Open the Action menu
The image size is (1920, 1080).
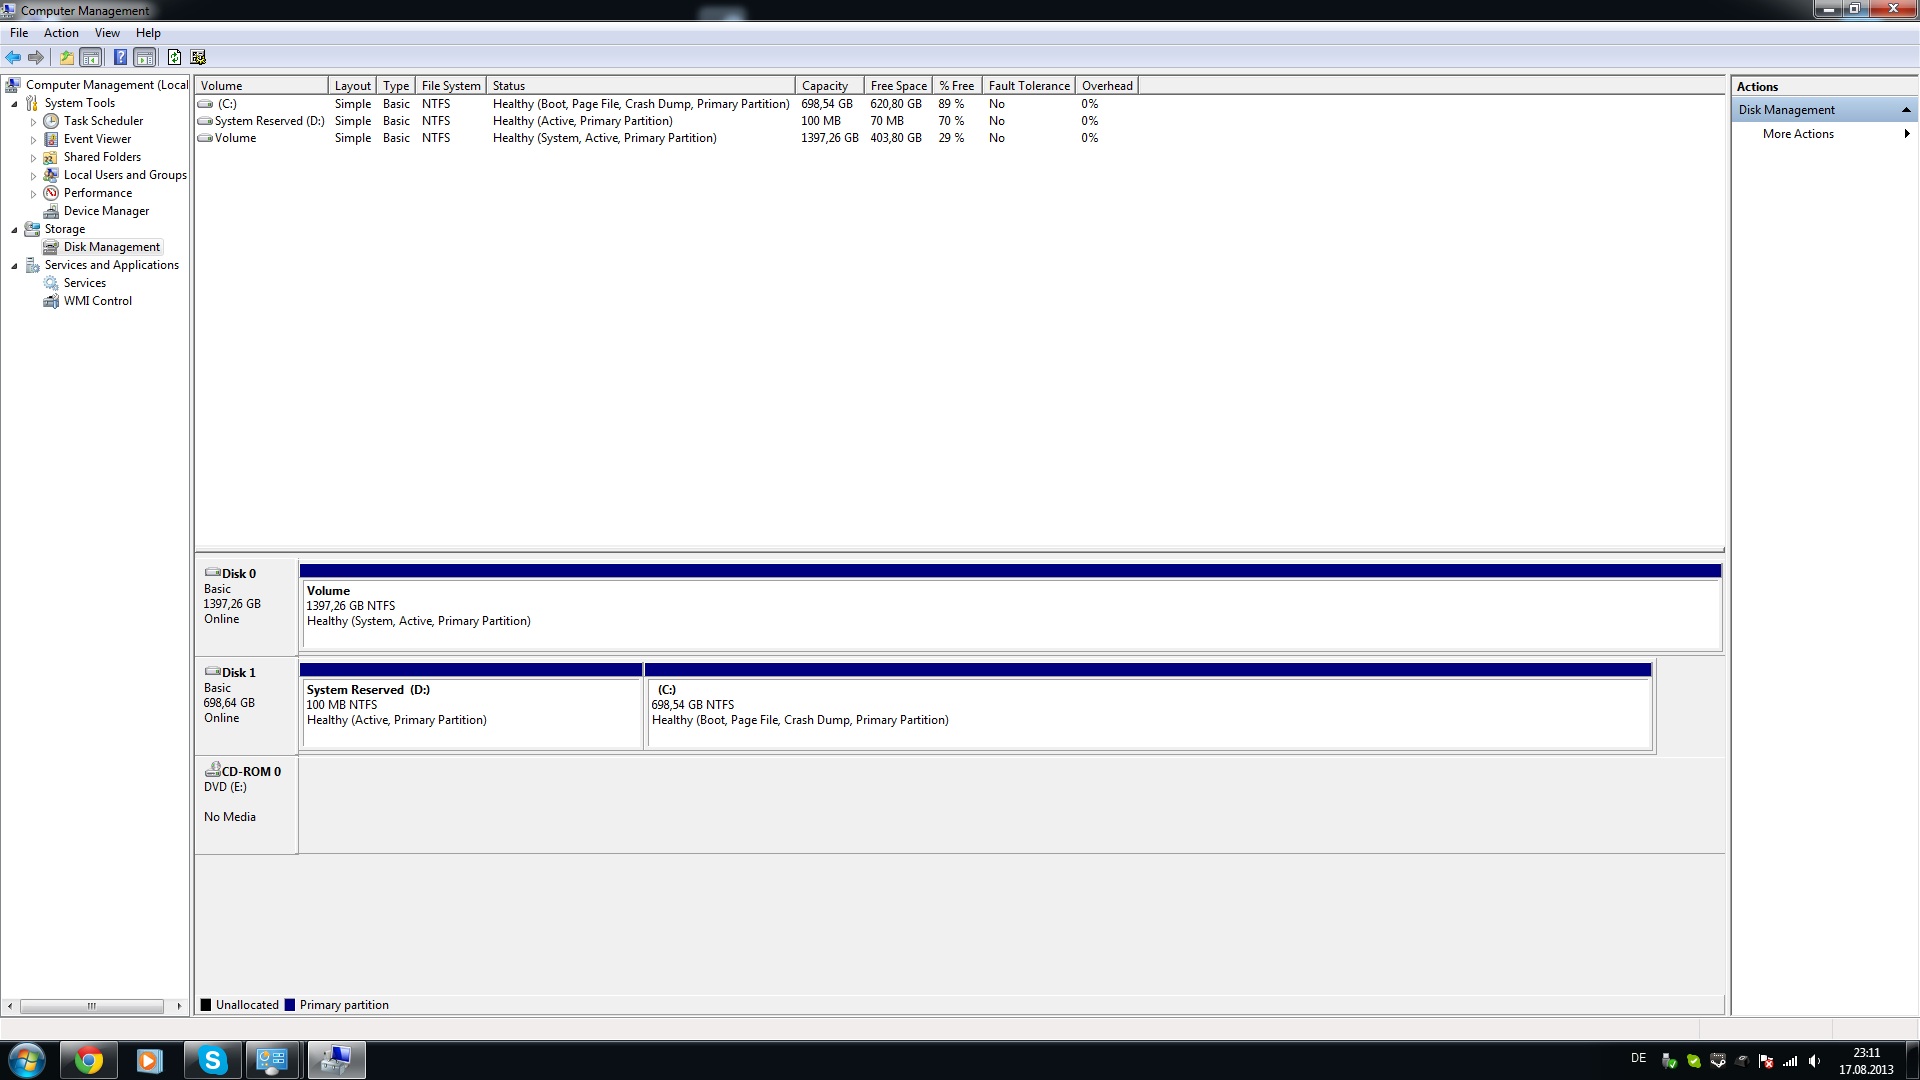pyautogui.click(x=61, y=33)
